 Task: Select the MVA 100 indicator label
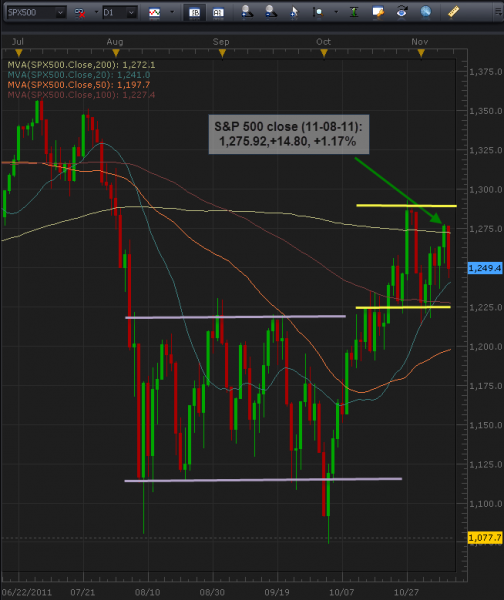[81, 95]
